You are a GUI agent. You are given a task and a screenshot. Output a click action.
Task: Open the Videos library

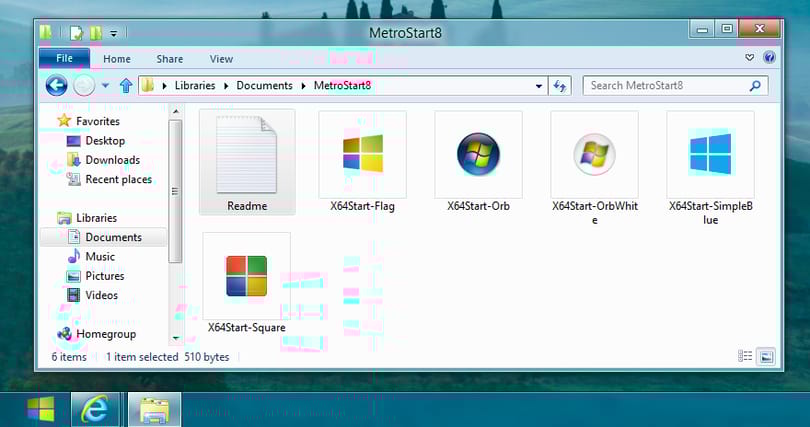click(101, 295)
